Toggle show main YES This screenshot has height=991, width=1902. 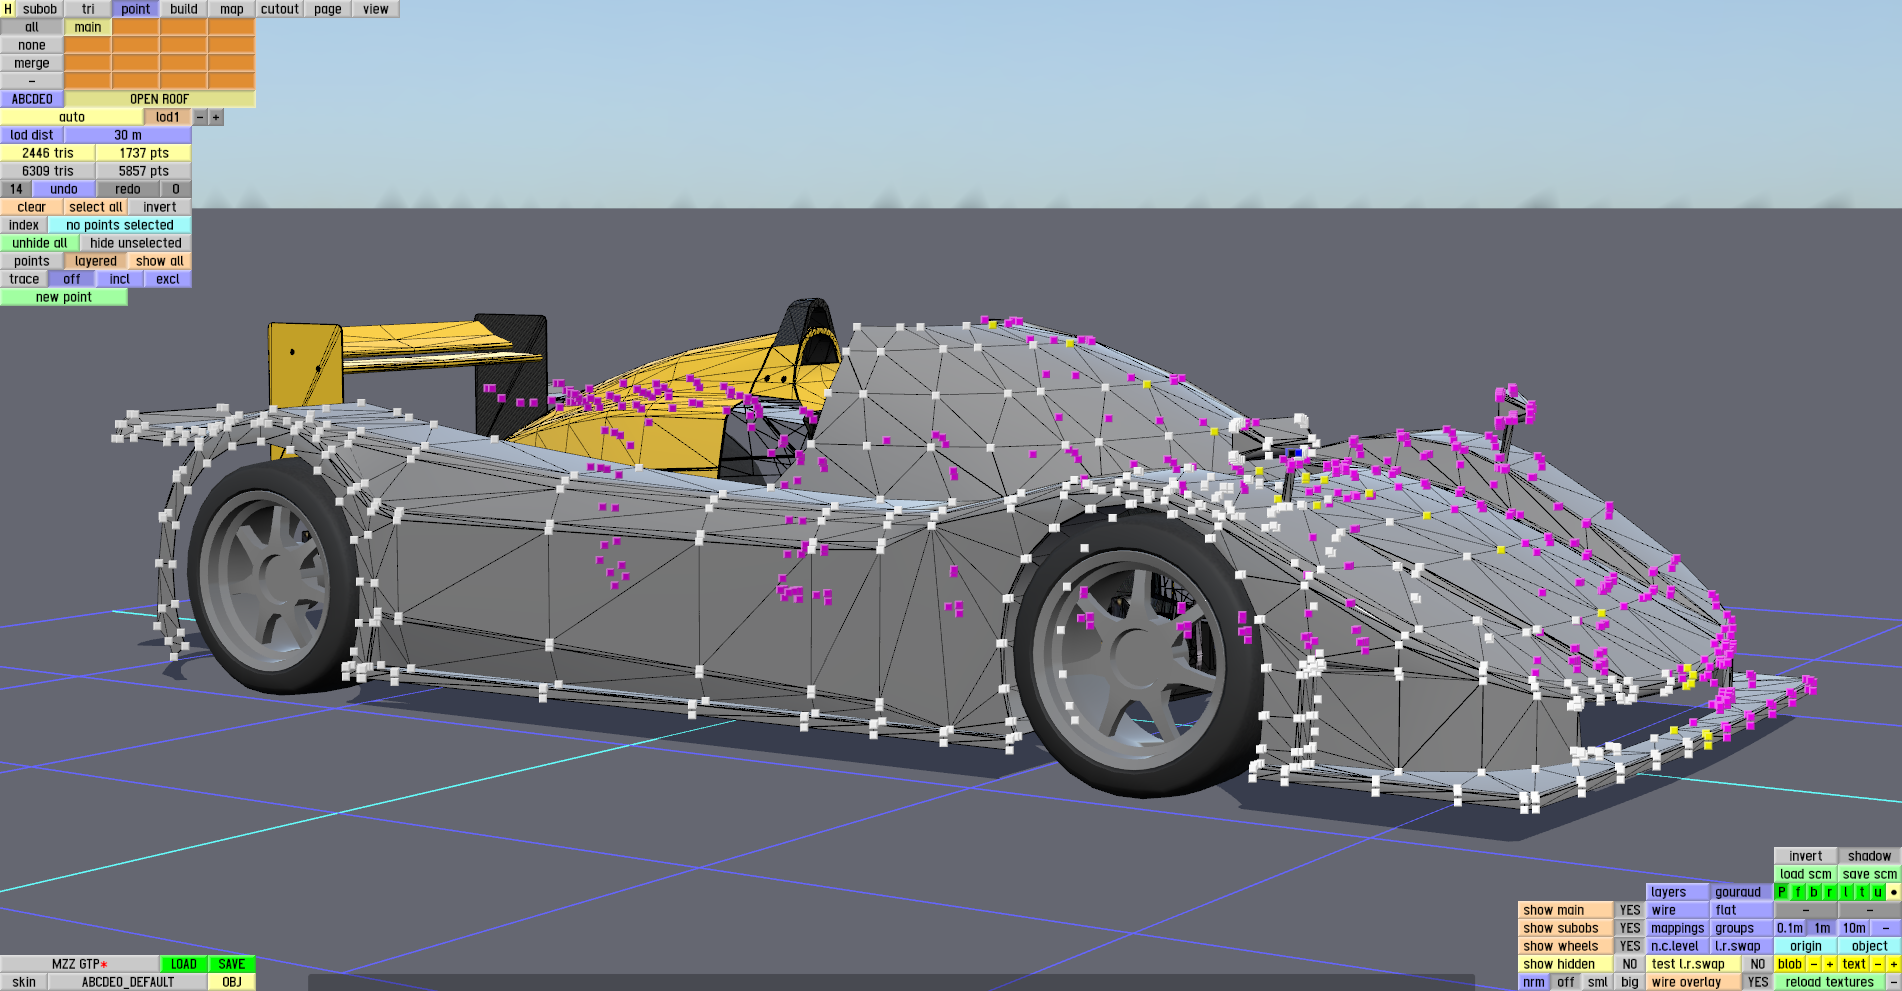1630,910
